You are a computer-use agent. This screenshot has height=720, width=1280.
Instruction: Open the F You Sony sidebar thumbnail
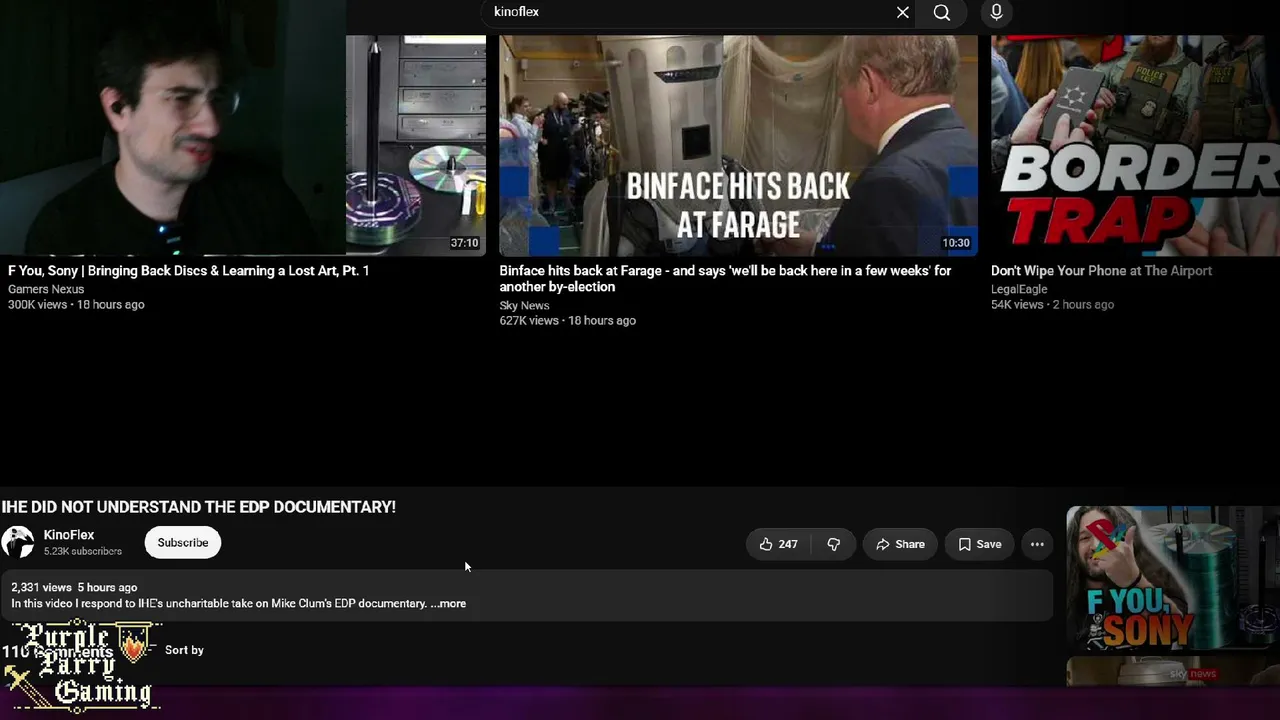pos(1173,578)
